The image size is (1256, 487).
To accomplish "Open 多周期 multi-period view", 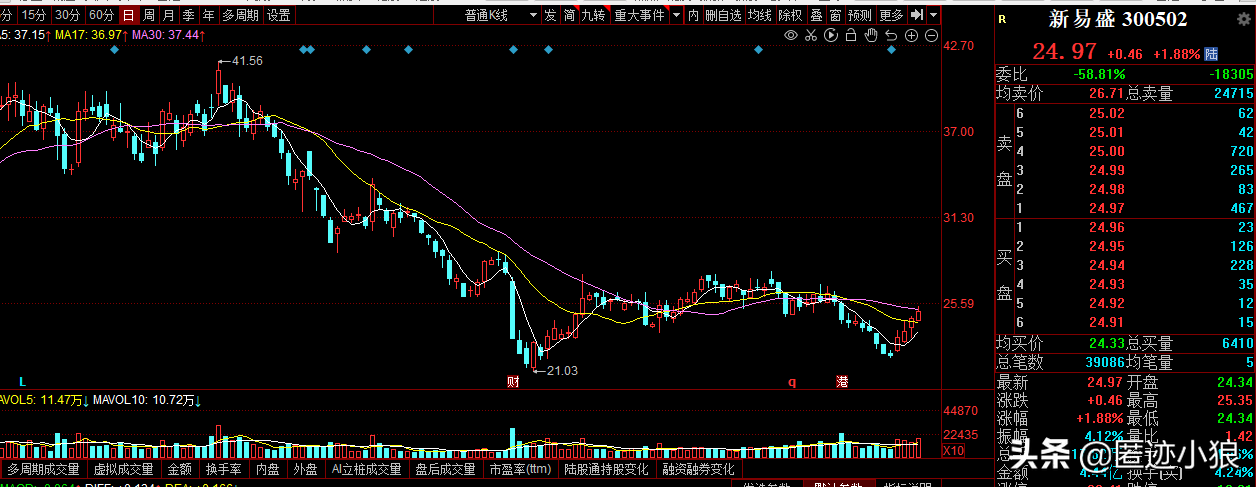I will (x=240, y=15).
